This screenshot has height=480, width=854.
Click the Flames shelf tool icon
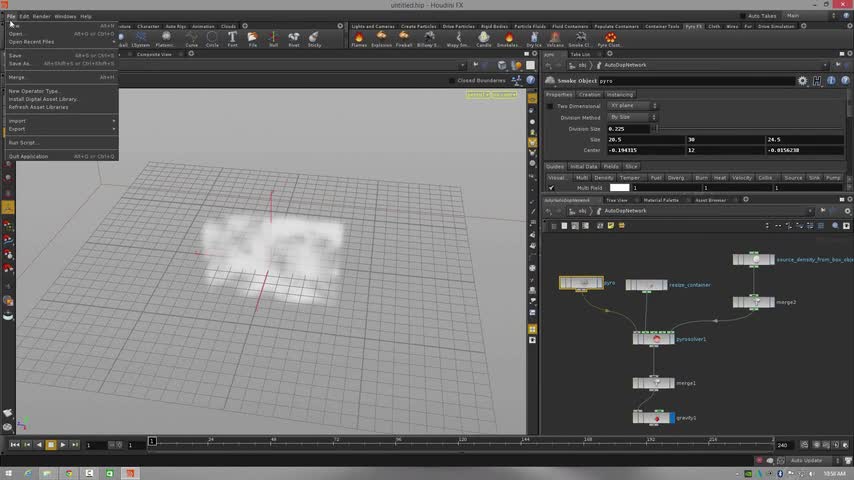tap(359, 39)
